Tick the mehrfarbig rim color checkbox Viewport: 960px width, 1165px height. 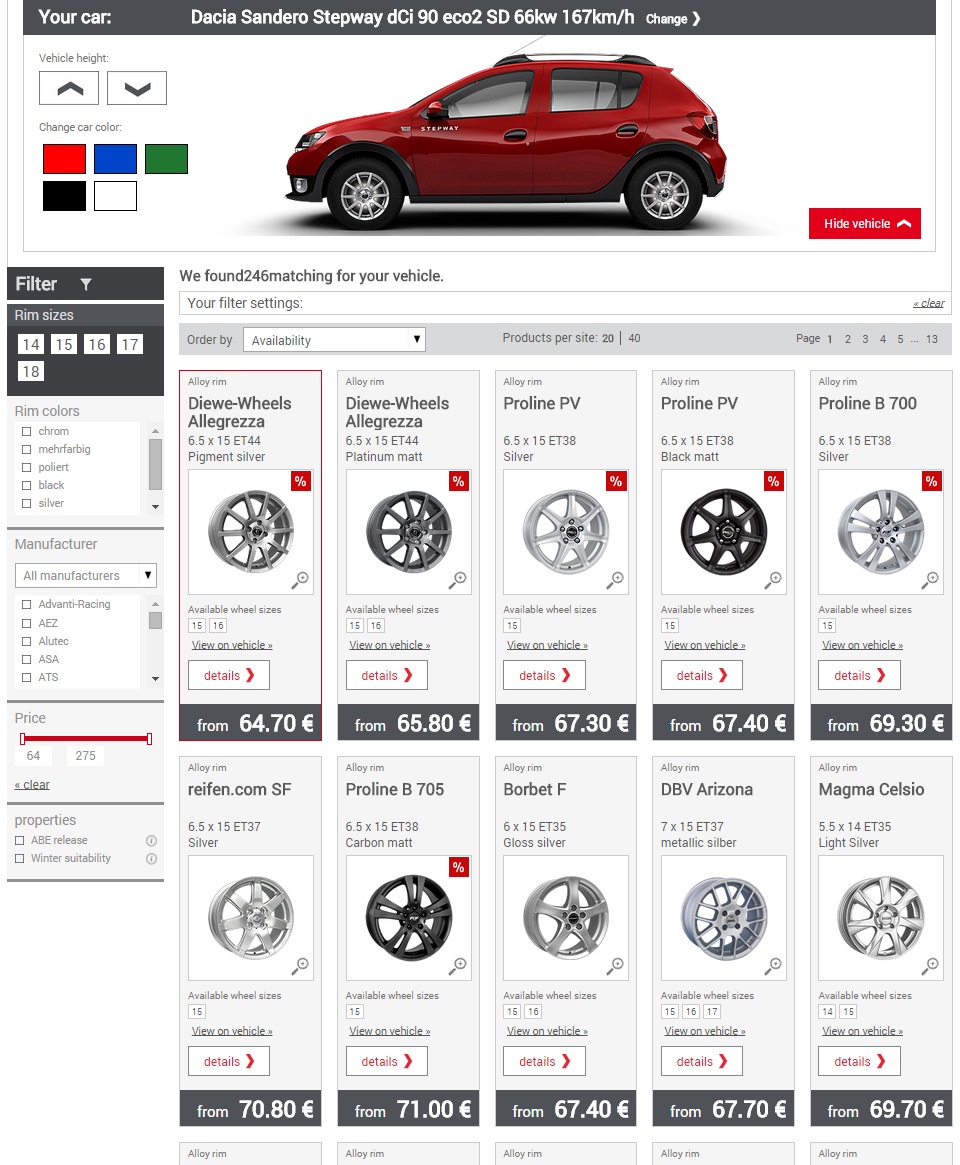[x=27, y=449]
